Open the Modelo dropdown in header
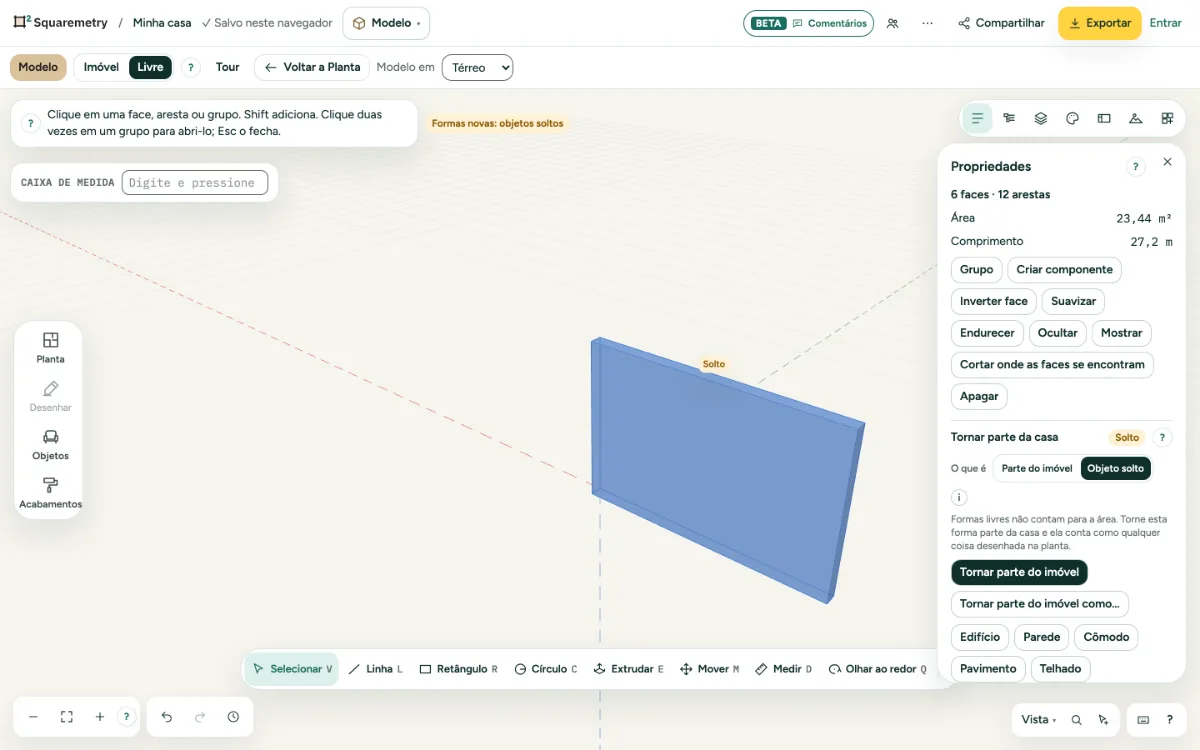Image resolution: width=1200 pixels, height=750 pixels. (x=386, y=23)
